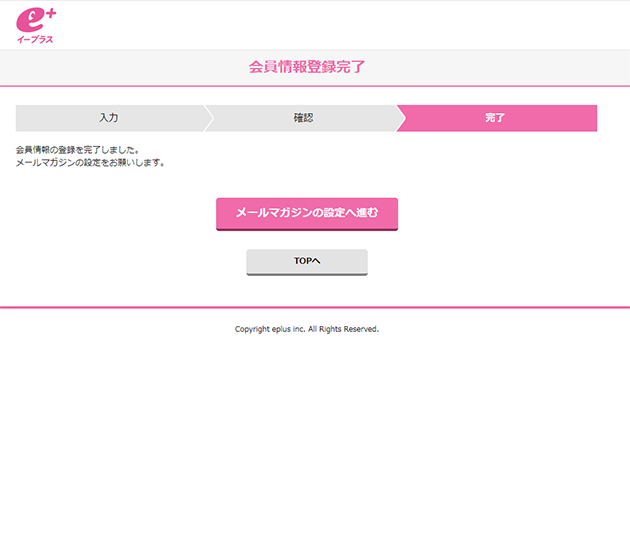This screenshot has width=630, height=539.
Task: Click the eplus pink logo icon
Action: coord(35,21)
